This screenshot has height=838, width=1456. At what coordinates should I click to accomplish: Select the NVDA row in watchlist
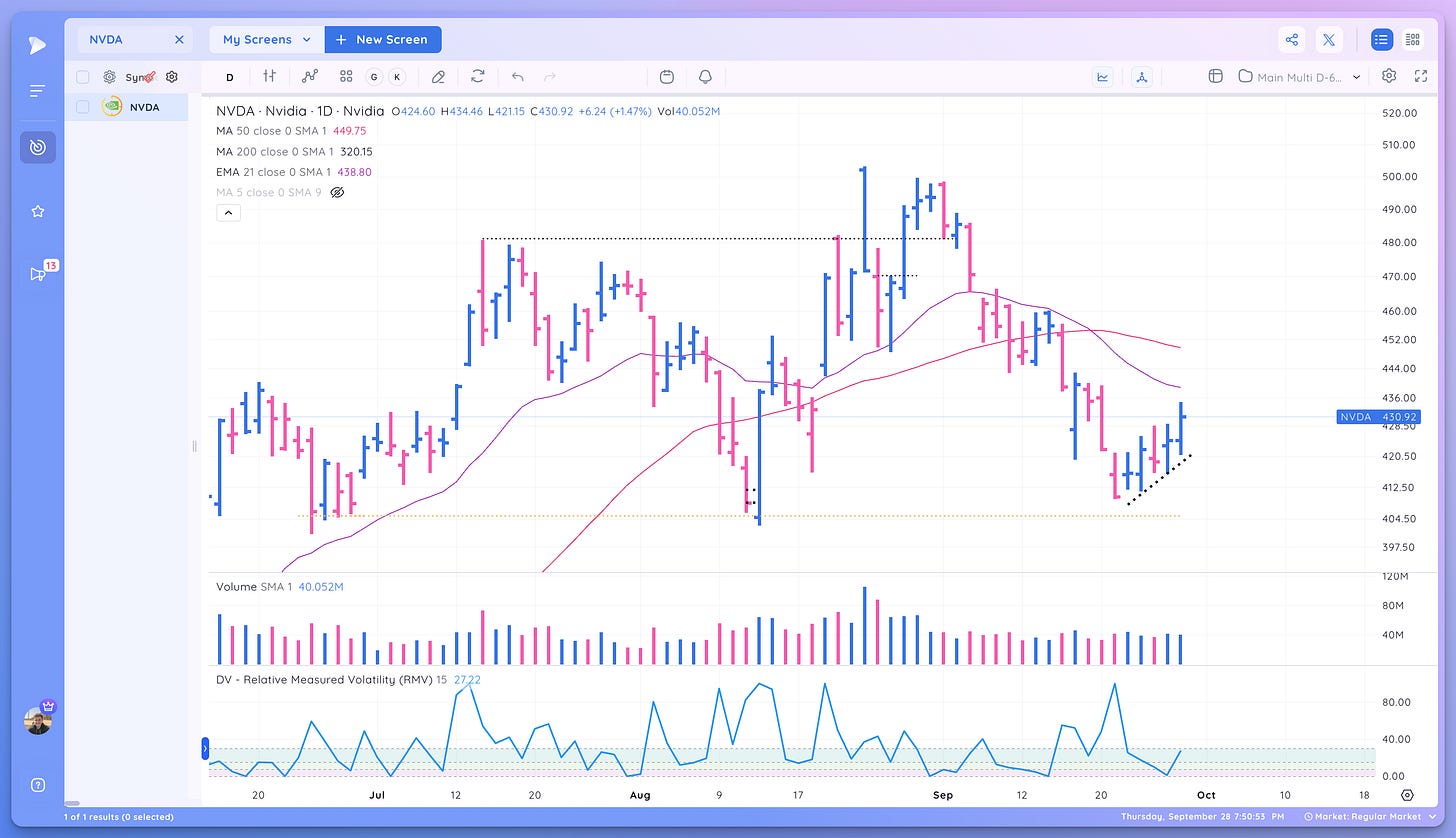(126, 107)
